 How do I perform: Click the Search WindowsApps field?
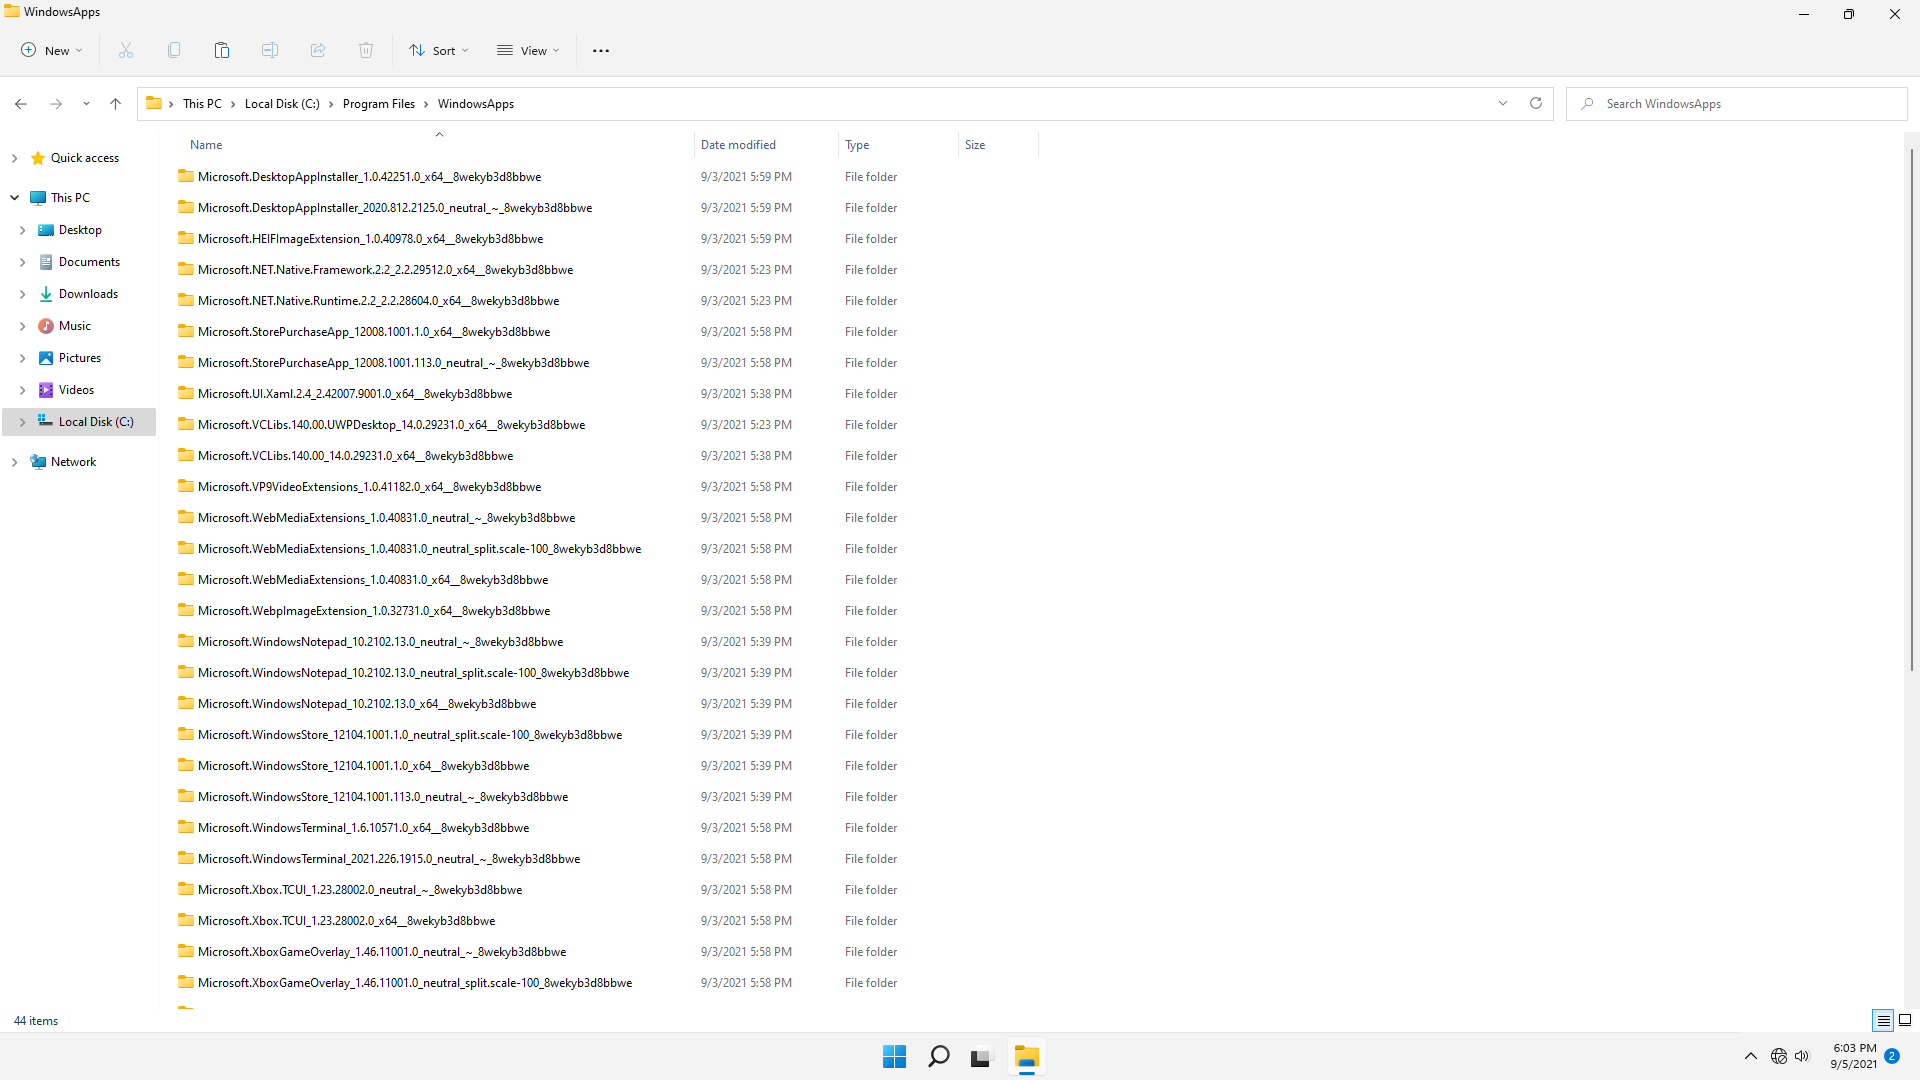click(1737, 104)
